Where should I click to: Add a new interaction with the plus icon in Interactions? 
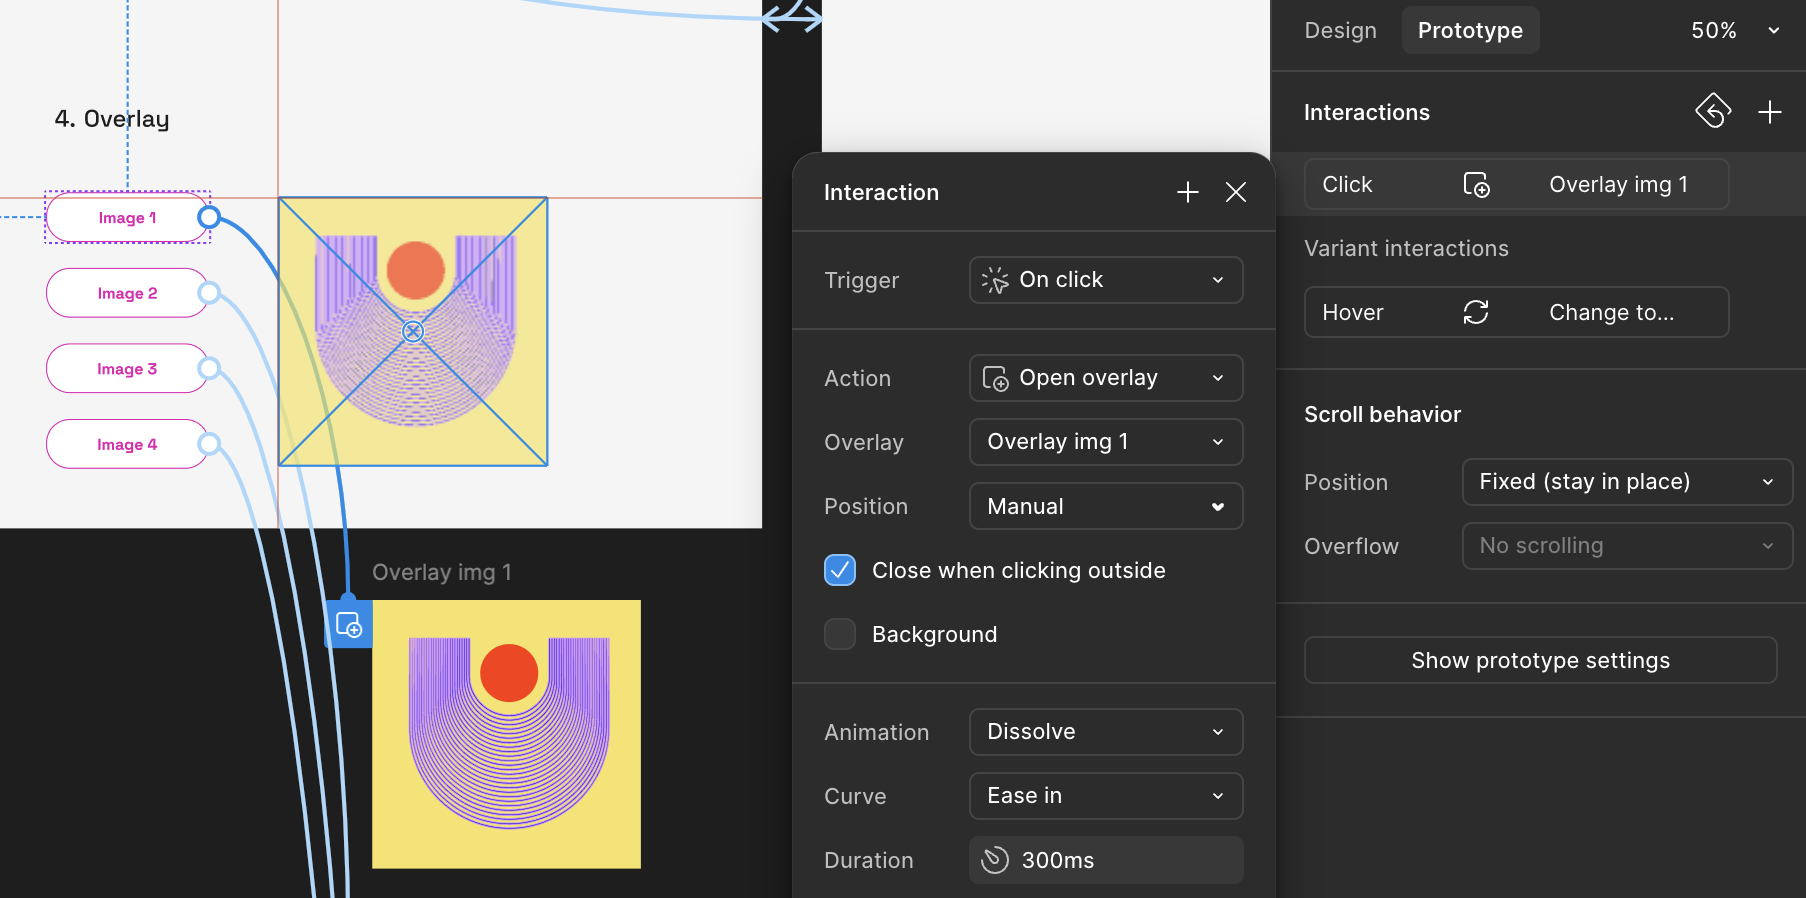pyautogui.click(x=1769, y=112)
